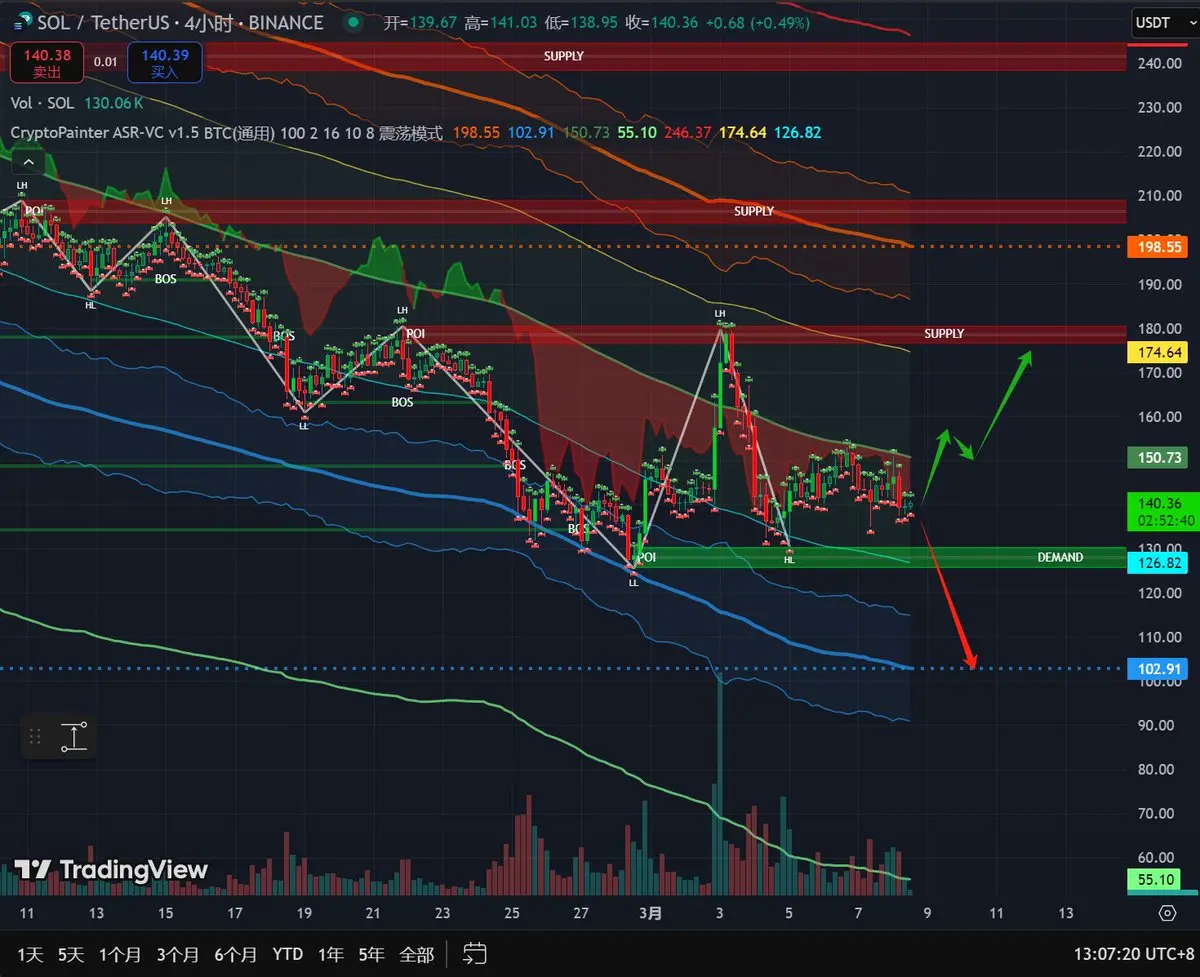Select the floating drawing tool icon

tap(75, 737)
